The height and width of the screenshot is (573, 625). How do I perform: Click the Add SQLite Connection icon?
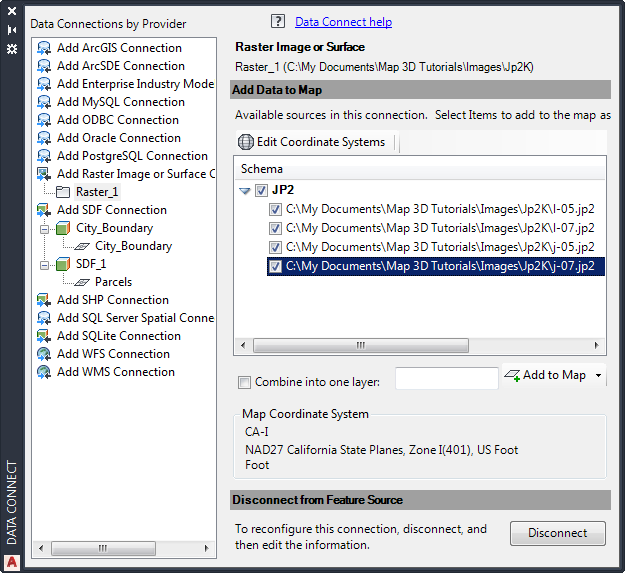44,336
